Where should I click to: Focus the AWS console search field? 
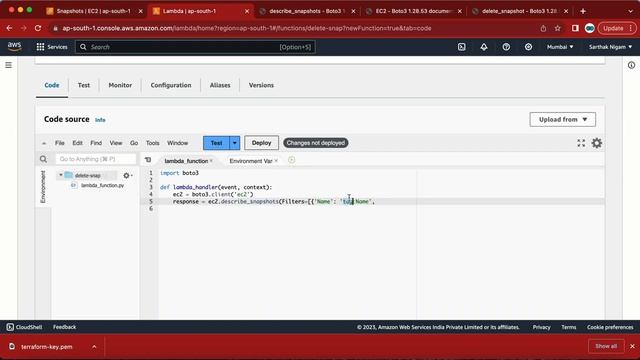pyautogui.click(x=195, y=47)
